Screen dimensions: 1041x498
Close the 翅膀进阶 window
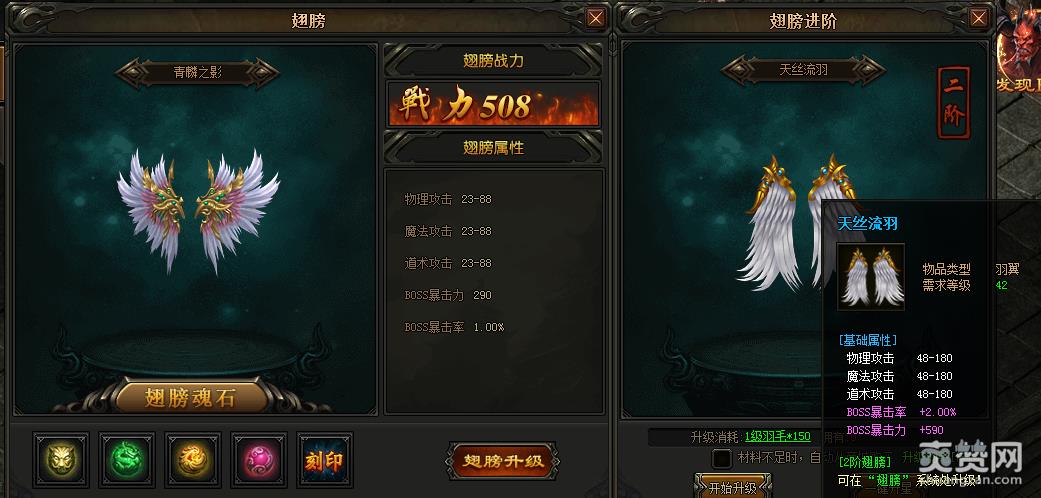coord(978,18)
